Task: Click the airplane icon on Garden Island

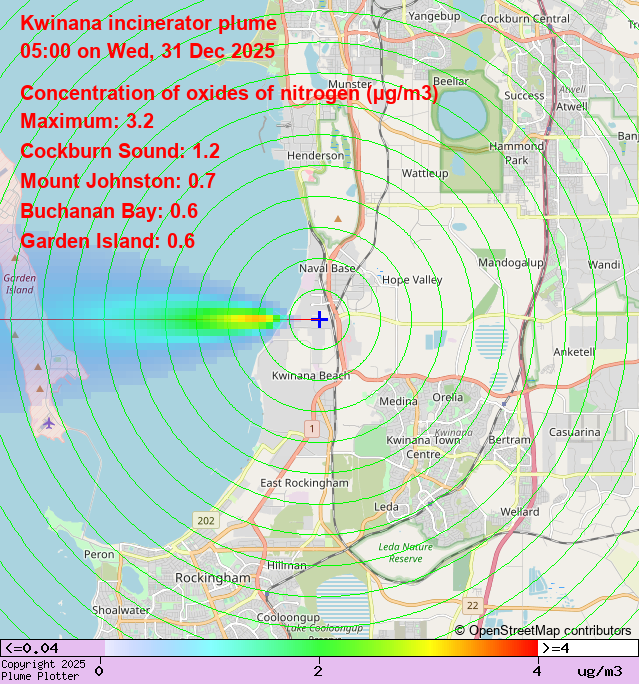Action: [48, 423]
